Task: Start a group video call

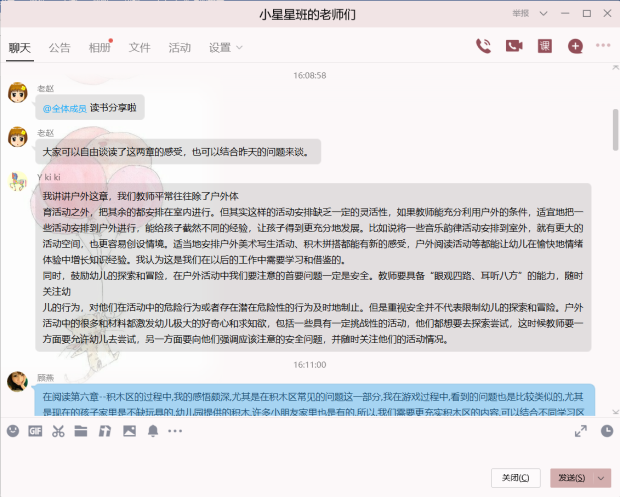Action: [x=514, y=46]
